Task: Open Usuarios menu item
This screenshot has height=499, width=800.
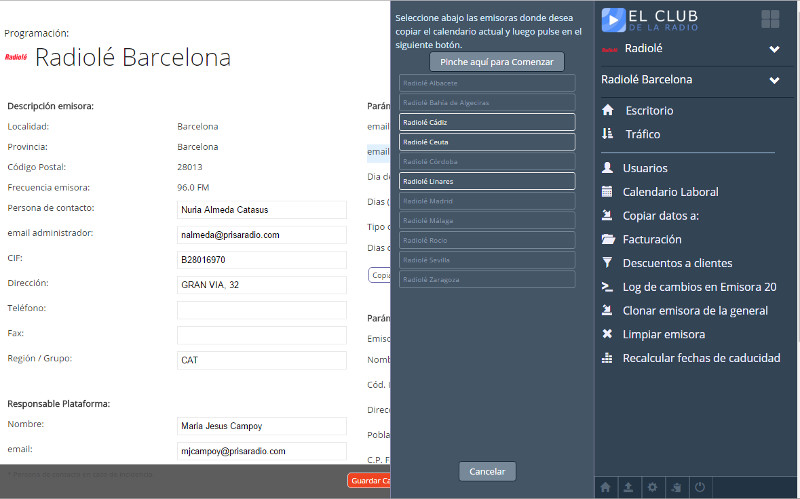Action: click(x=645, y=168)
